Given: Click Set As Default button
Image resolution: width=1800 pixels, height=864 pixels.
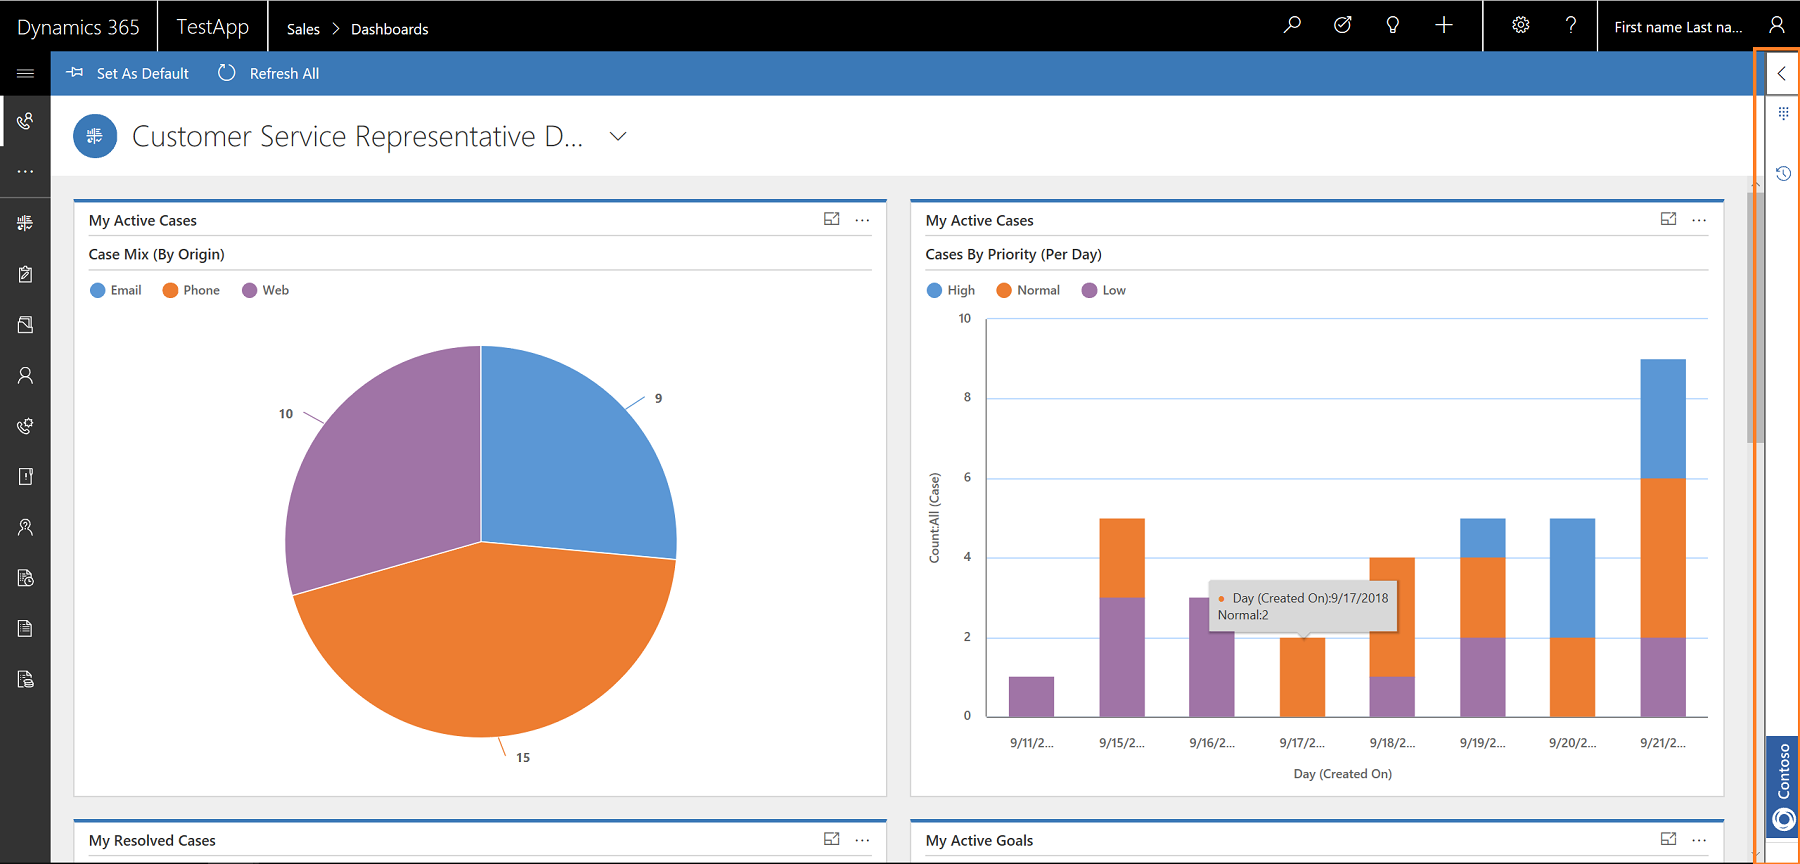Looking at the screenshot, I should tap(128, 73).
